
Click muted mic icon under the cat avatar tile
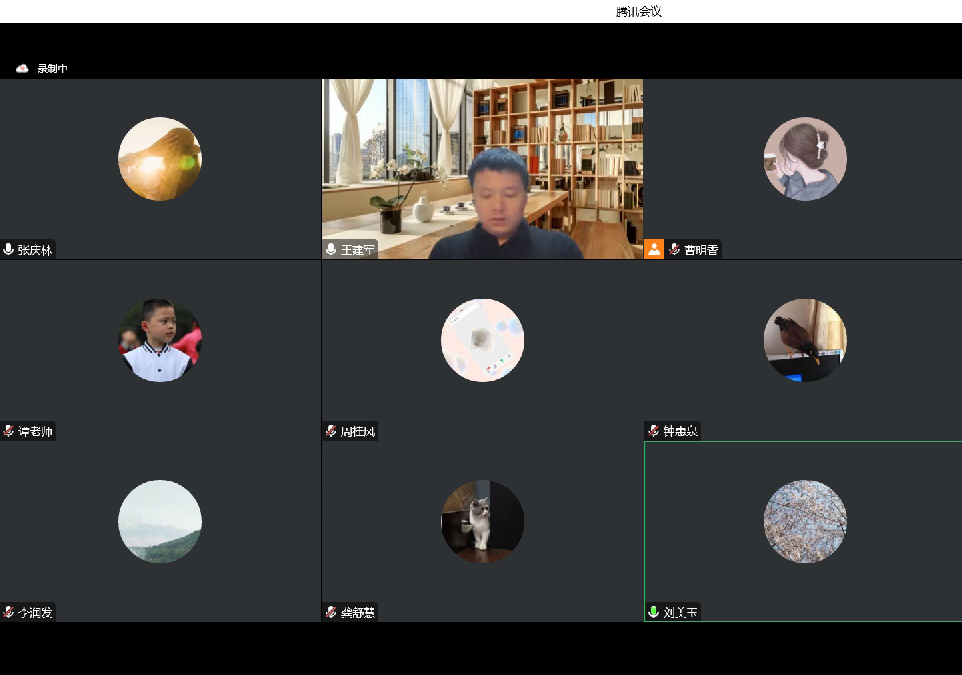tap(331, 612)
